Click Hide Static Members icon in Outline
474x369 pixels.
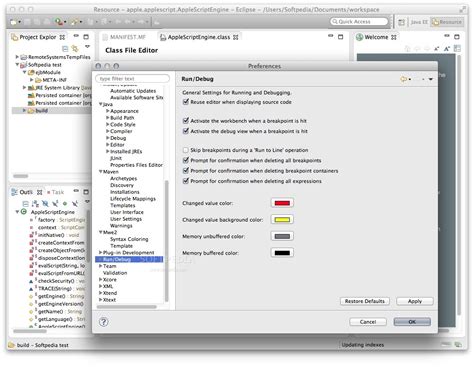click(55, 203)
